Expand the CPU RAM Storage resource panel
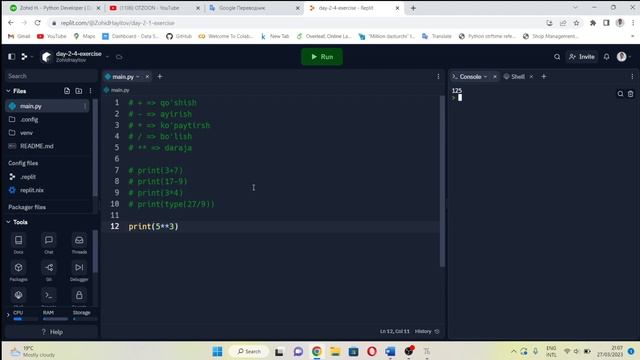Image resolution: width=640 pixels, height=360 pixels. click(x=8, y=315)
